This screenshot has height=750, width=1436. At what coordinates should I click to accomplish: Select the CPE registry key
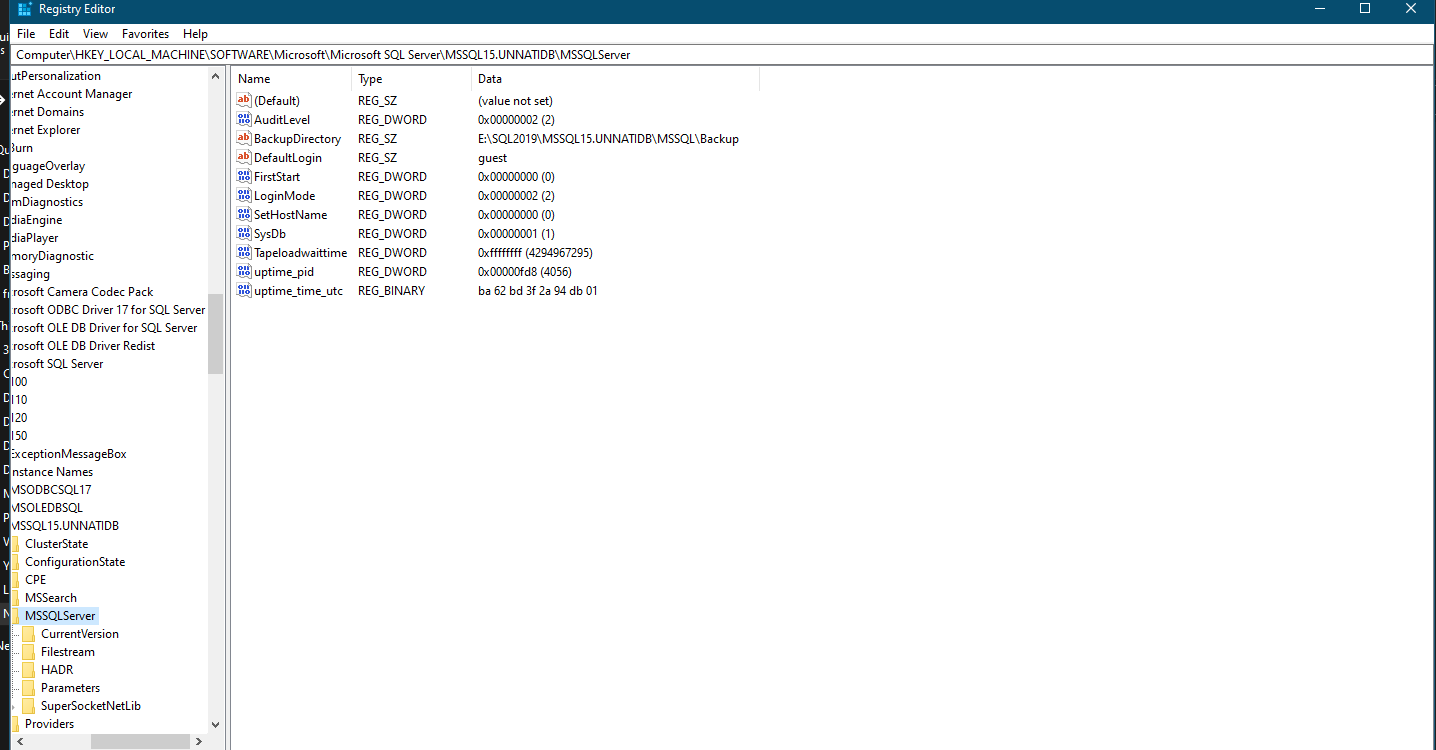pos(35,580)
